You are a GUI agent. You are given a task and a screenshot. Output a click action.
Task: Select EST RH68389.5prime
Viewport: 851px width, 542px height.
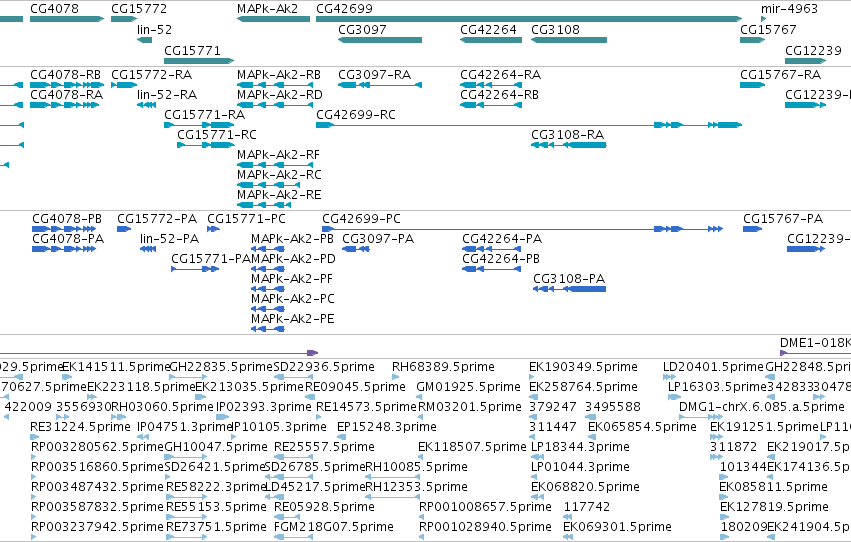443,367
